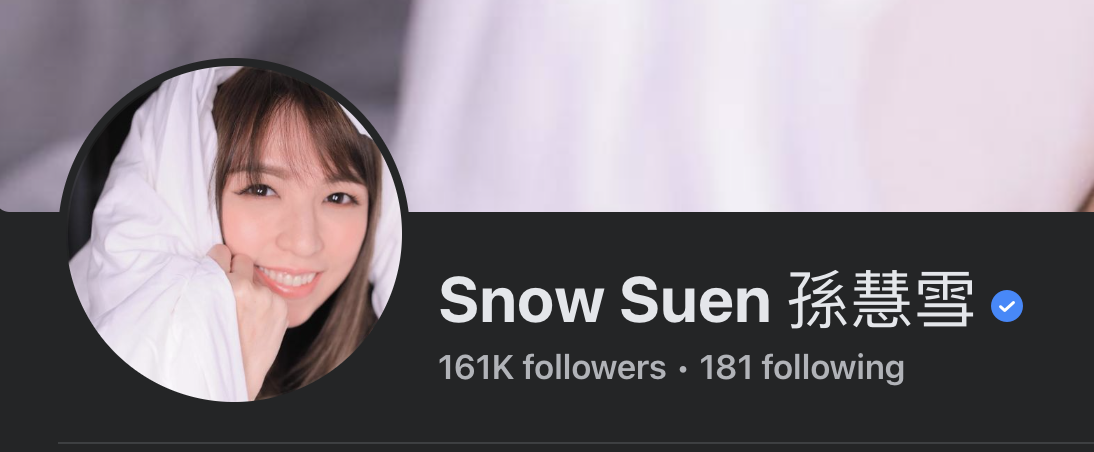Click the word 'Suen' in the profile title
The height and width of the screenshot is (452, 1094).
tap(695, 301)
